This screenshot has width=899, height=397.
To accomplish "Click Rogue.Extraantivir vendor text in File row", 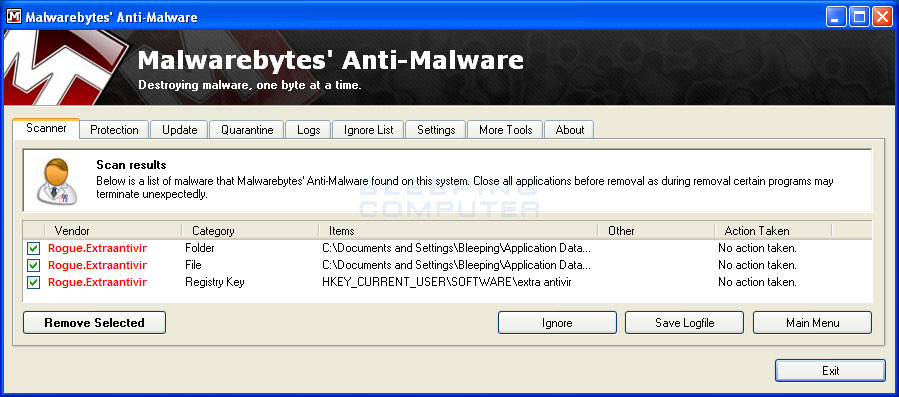I will [97, 266].
